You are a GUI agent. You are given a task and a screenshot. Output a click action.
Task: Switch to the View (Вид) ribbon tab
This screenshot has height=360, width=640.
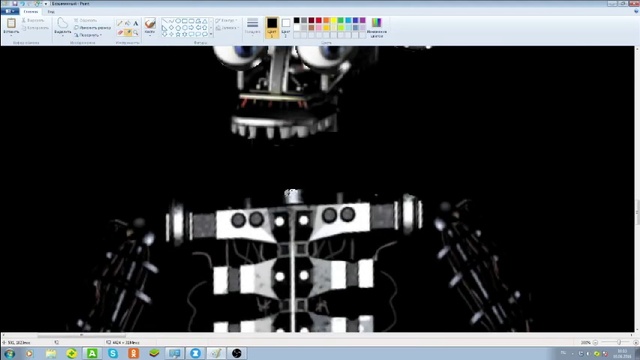pos(51,11)
